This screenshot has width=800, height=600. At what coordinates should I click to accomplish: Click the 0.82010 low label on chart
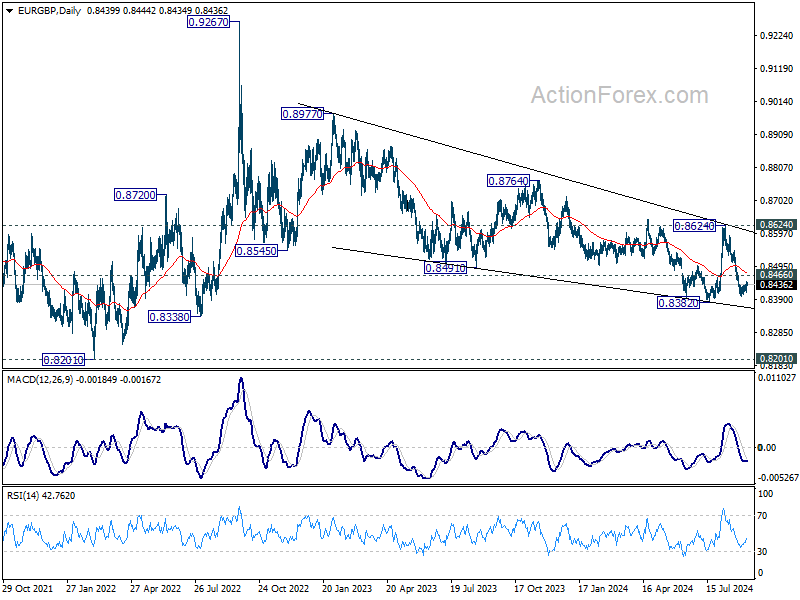pyautogui.click(x=63, y=360)
